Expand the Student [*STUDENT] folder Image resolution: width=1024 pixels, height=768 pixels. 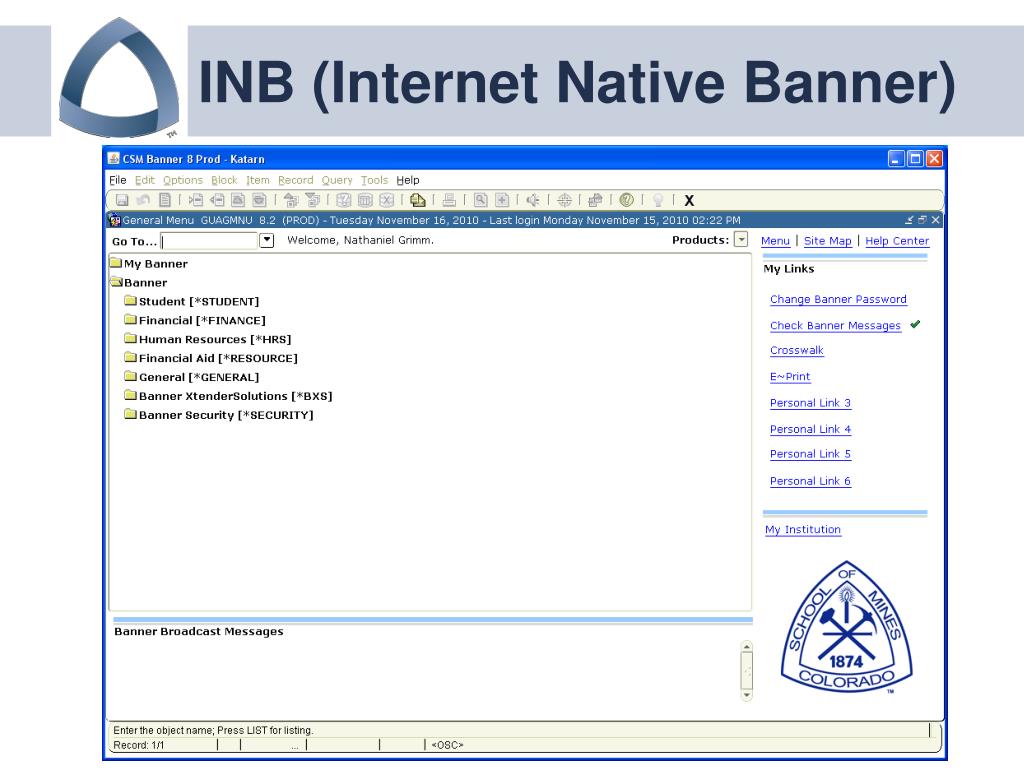131,301
